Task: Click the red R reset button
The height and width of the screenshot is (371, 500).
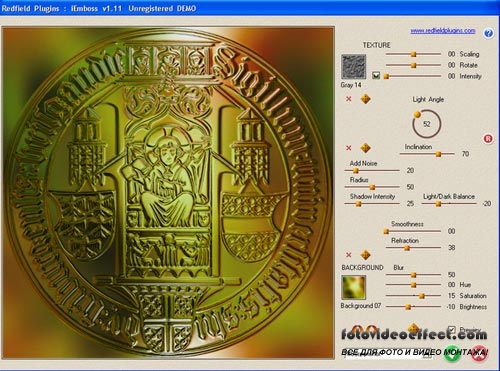Action: pyautogui.click(x=488, y=139)
